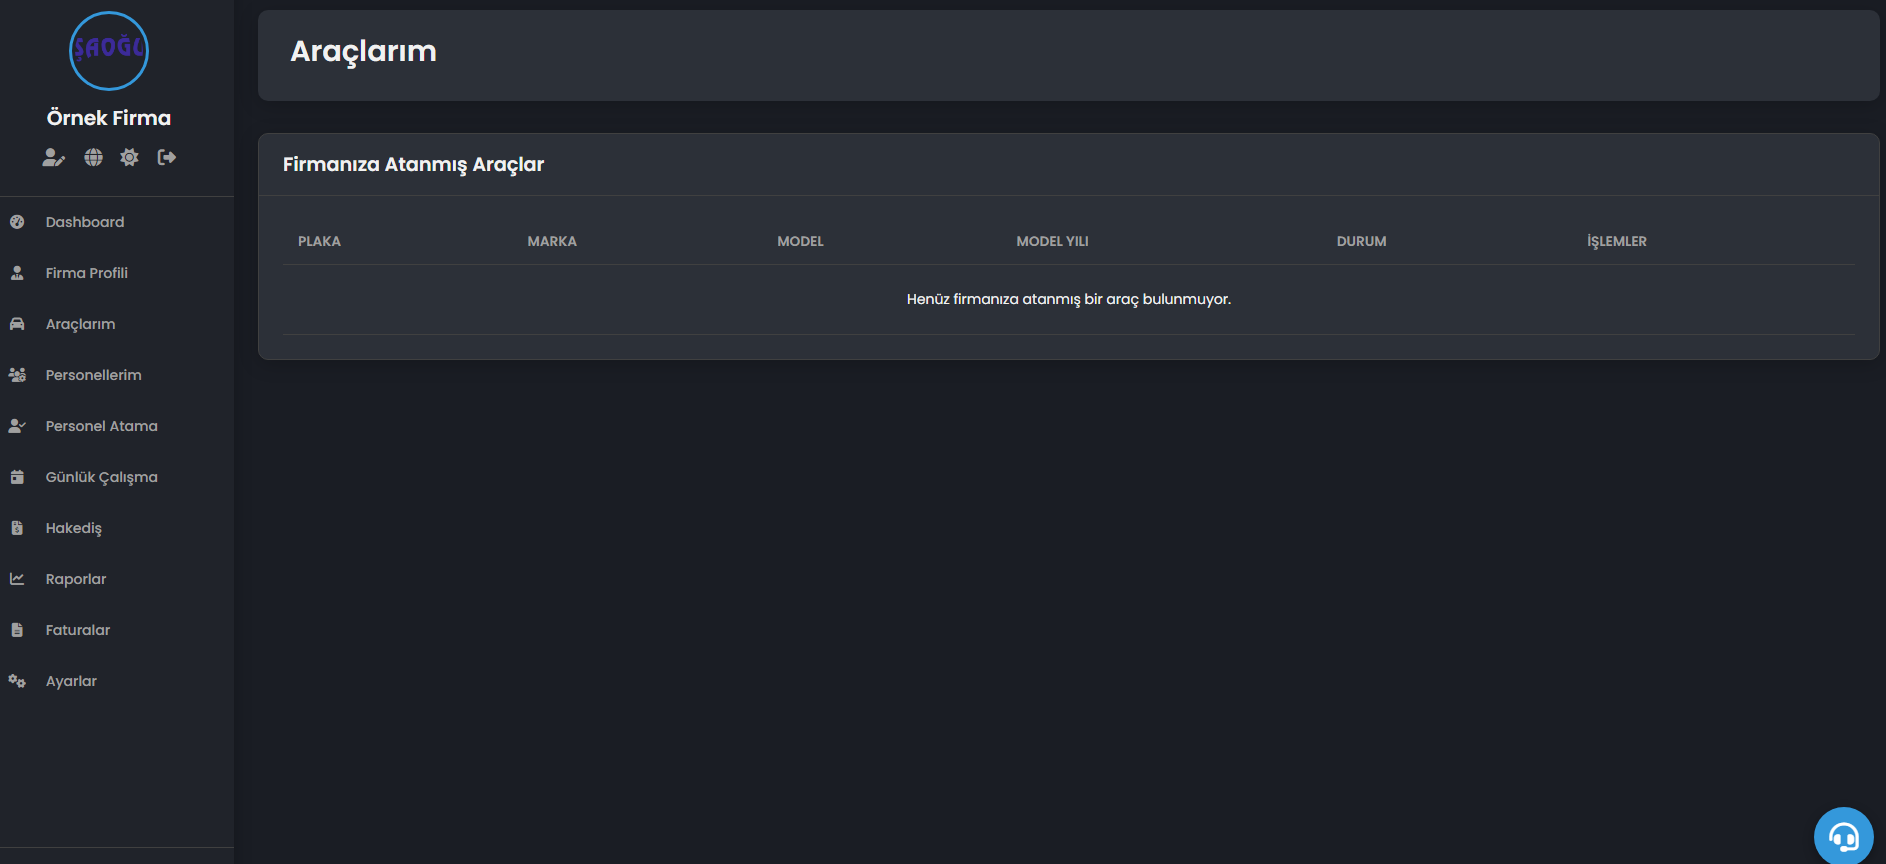Click the DURUM column header
This screenshot has width=1886, height=864.
click(x=1362, y=241)
